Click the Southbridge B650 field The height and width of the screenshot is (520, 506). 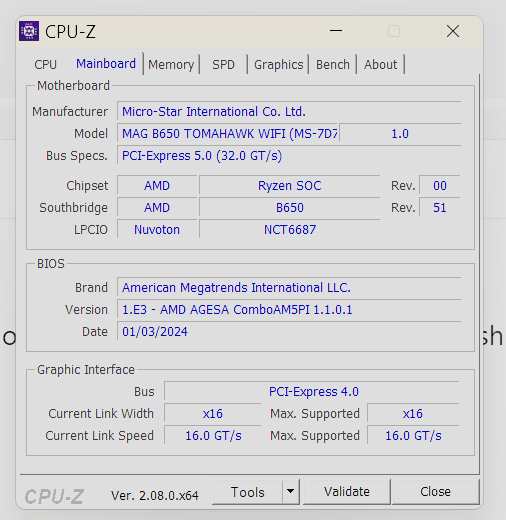point(290,207)
